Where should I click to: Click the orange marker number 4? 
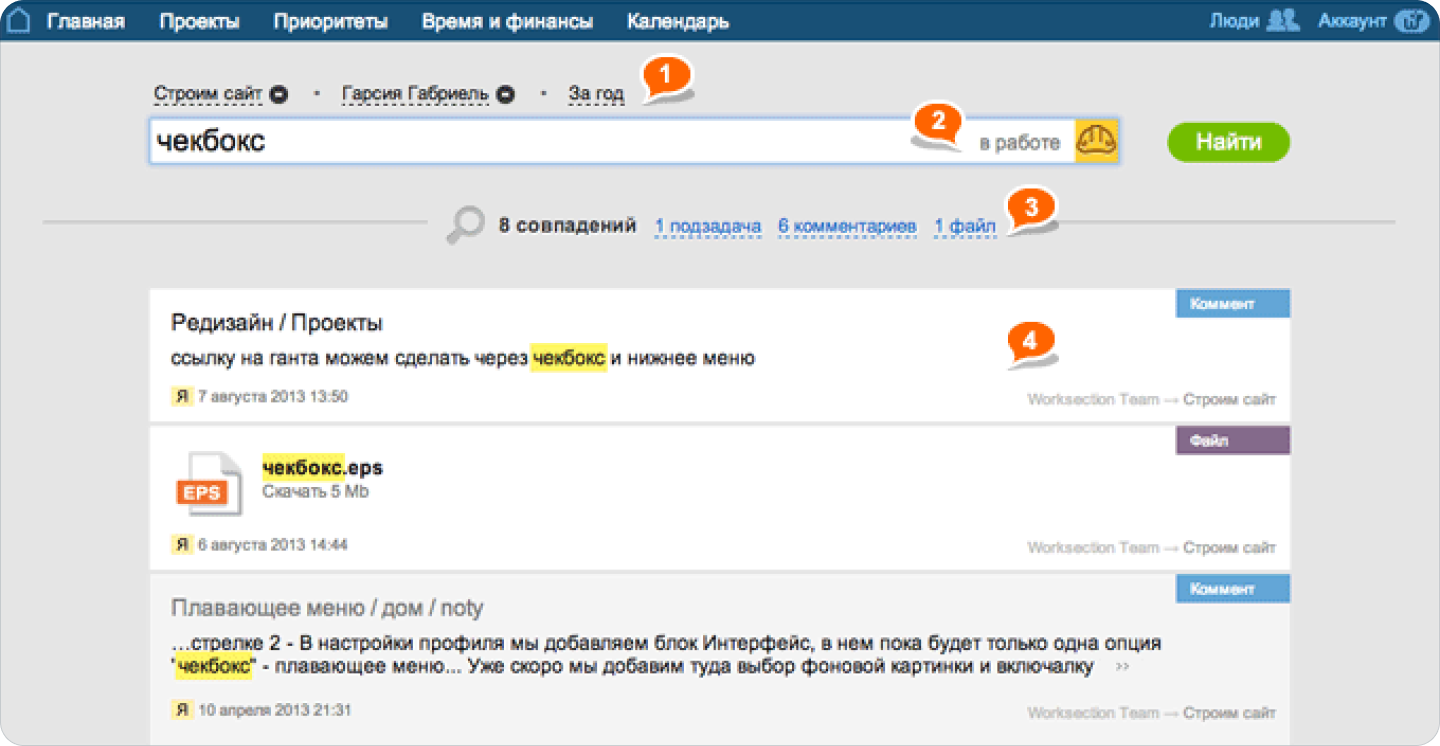1032,343
